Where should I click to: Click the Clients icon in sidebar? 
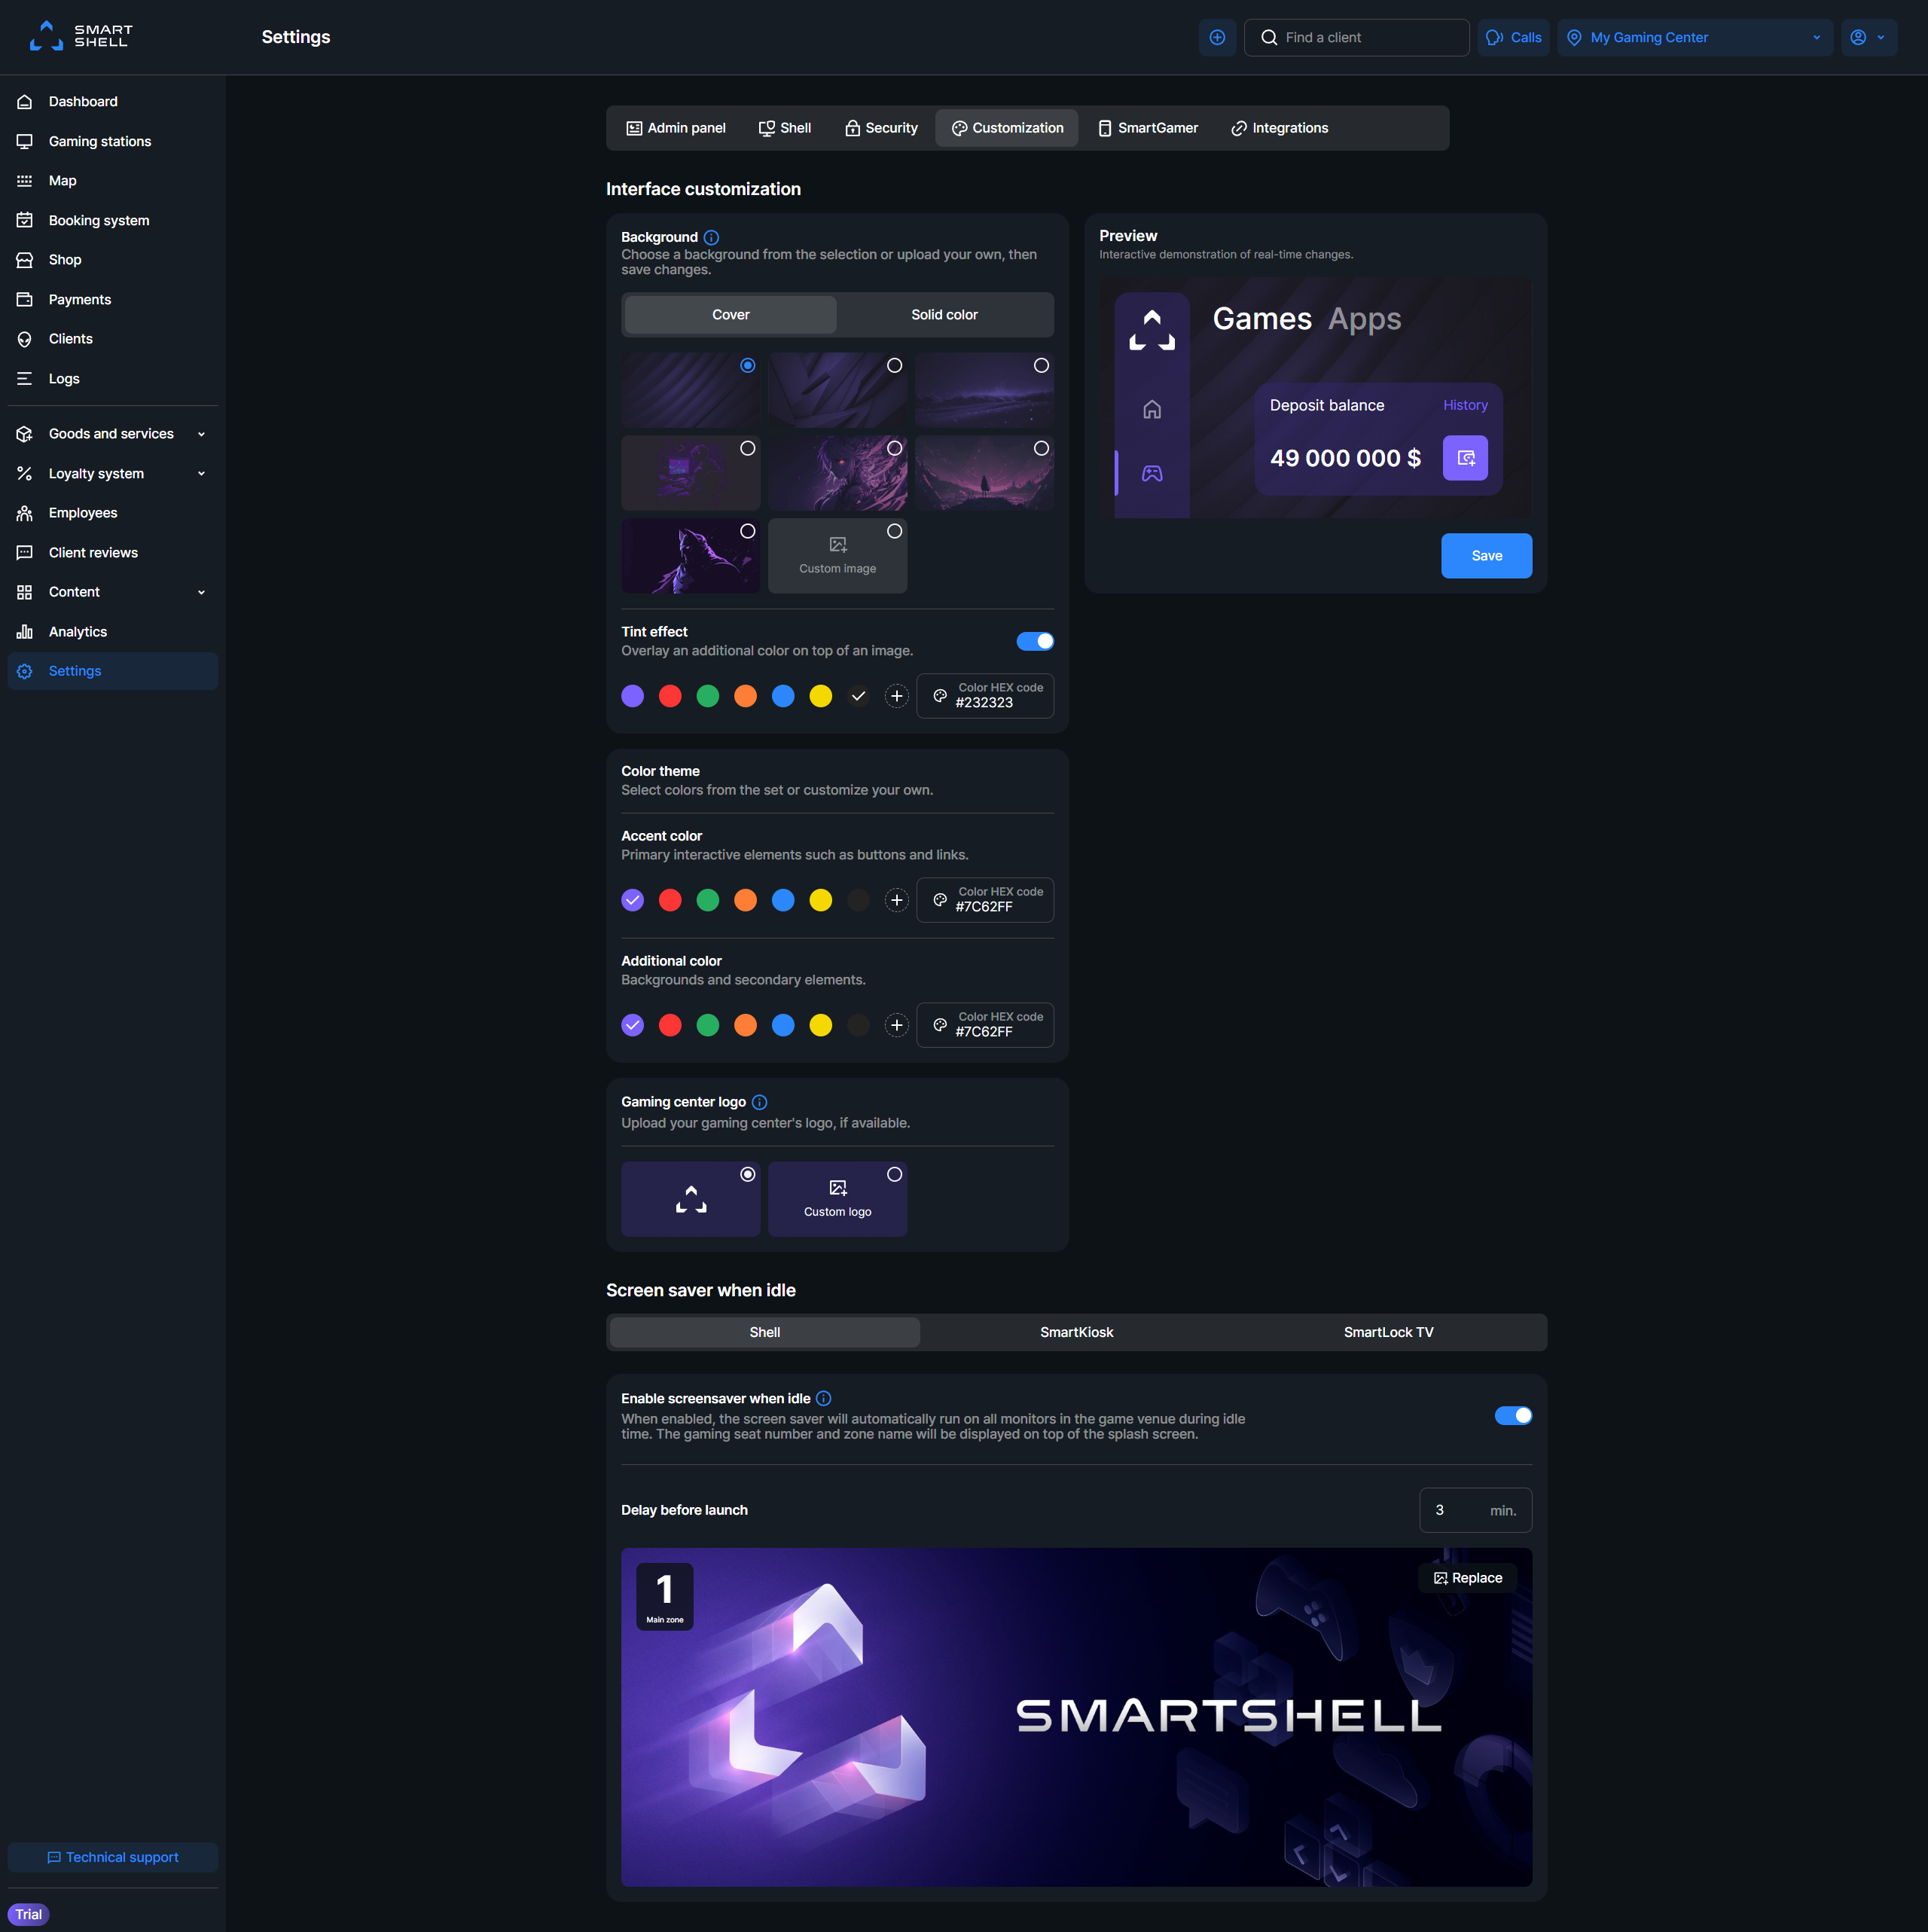(x=25, y=339)
